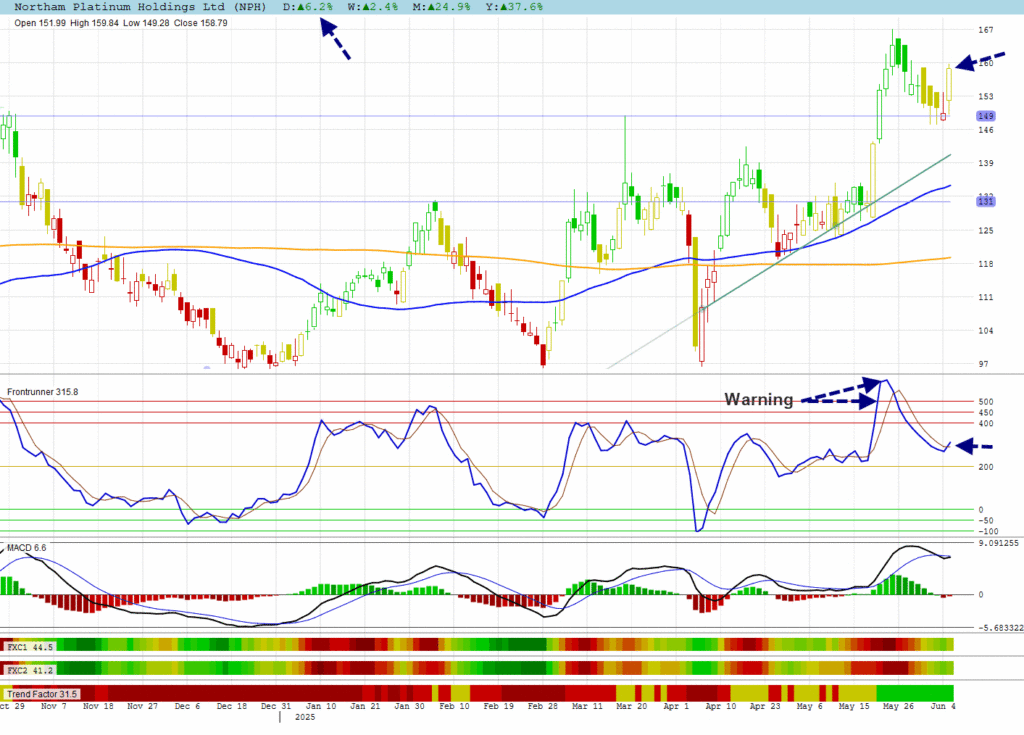This screenshot has width=1024, height=735.
Task: Select the yearly change Y:37.6% value
Action: 513,7
